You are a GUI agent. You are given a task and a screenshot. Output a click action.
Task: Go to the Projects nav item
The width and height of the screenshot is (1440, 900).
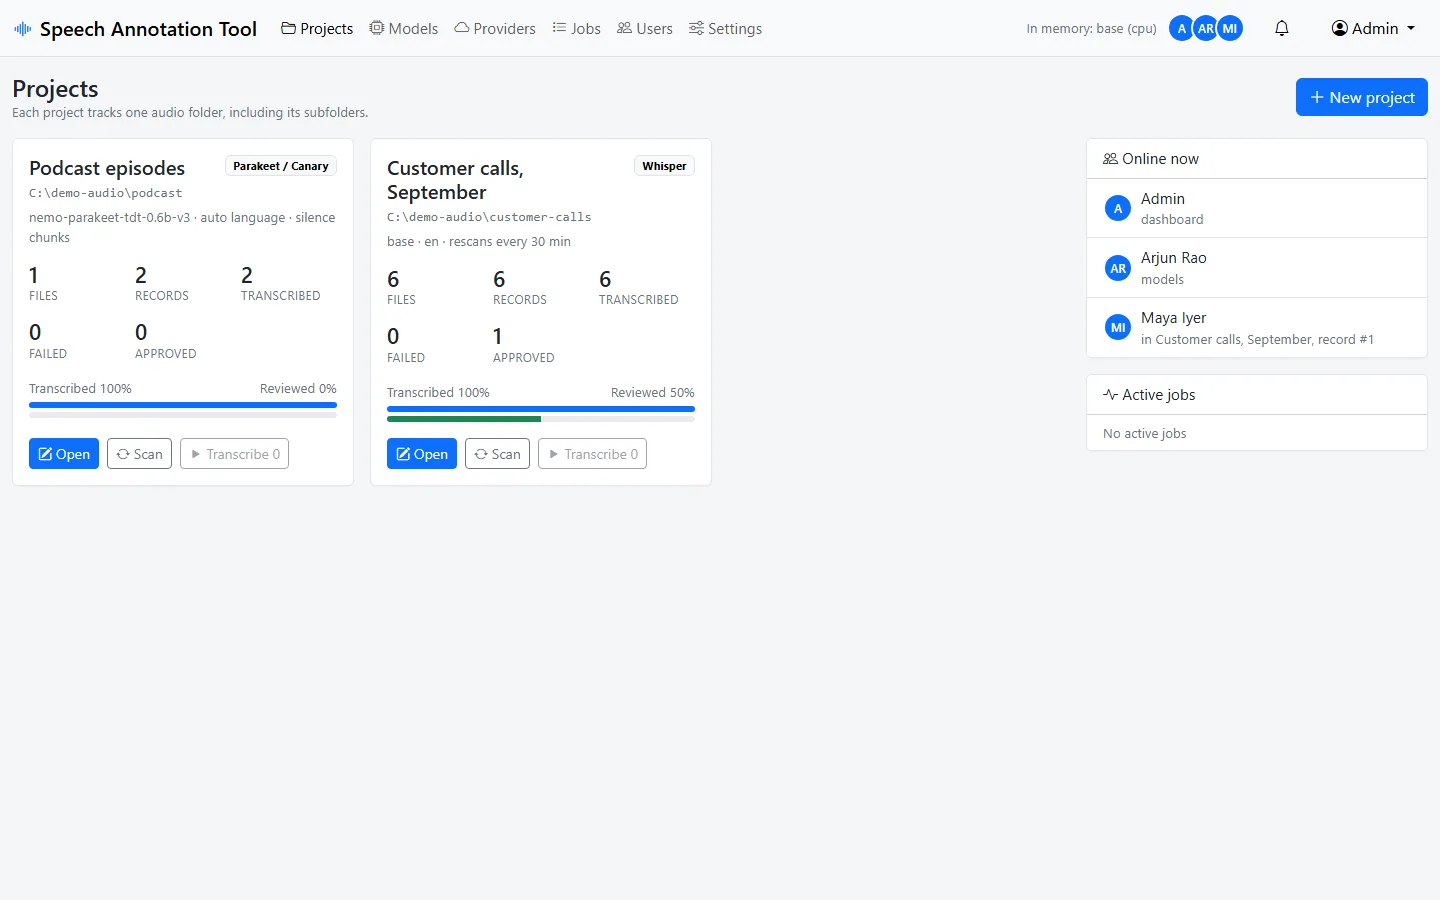[x=317, y=28]
